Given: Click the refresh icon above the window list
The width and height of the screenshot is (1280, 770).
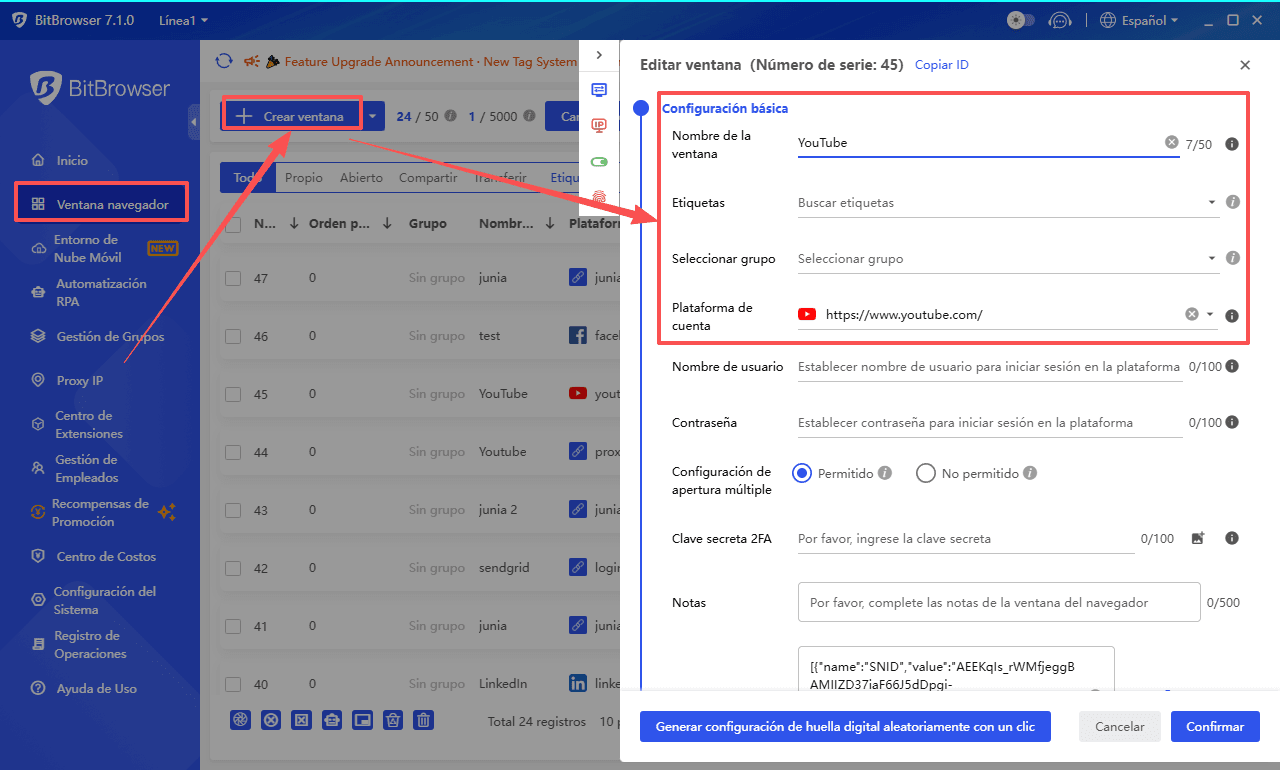Looking at the screenshot, I should pyautogui.click(x=225, y=62).
